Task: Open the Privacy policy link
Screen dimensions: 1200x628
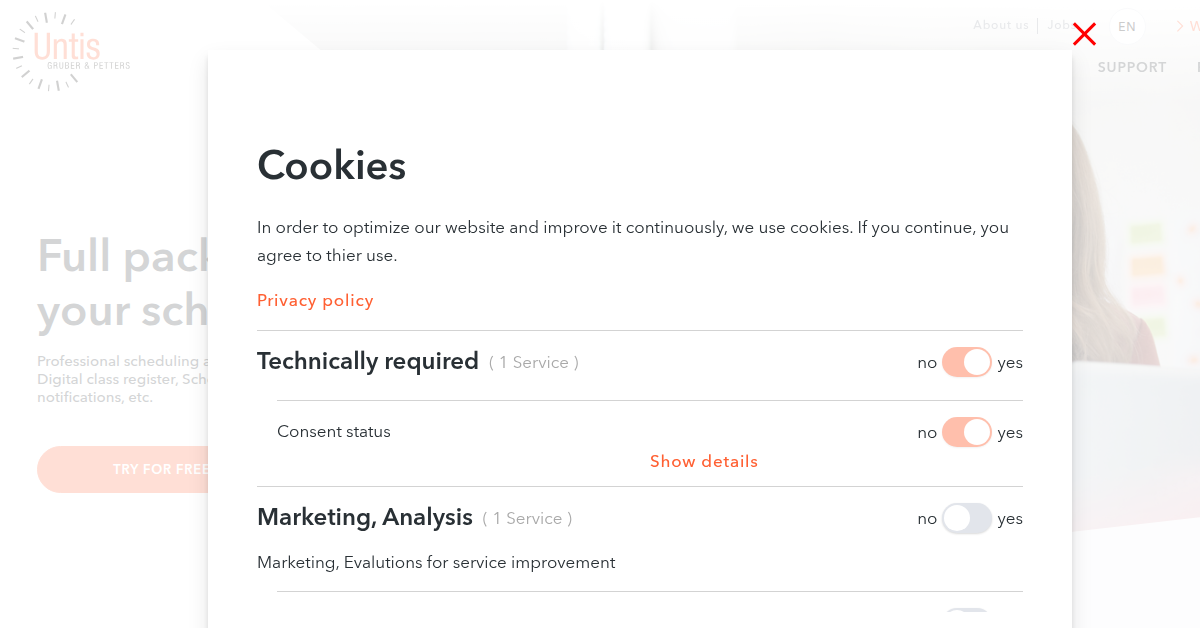Action: click(315, 300)
